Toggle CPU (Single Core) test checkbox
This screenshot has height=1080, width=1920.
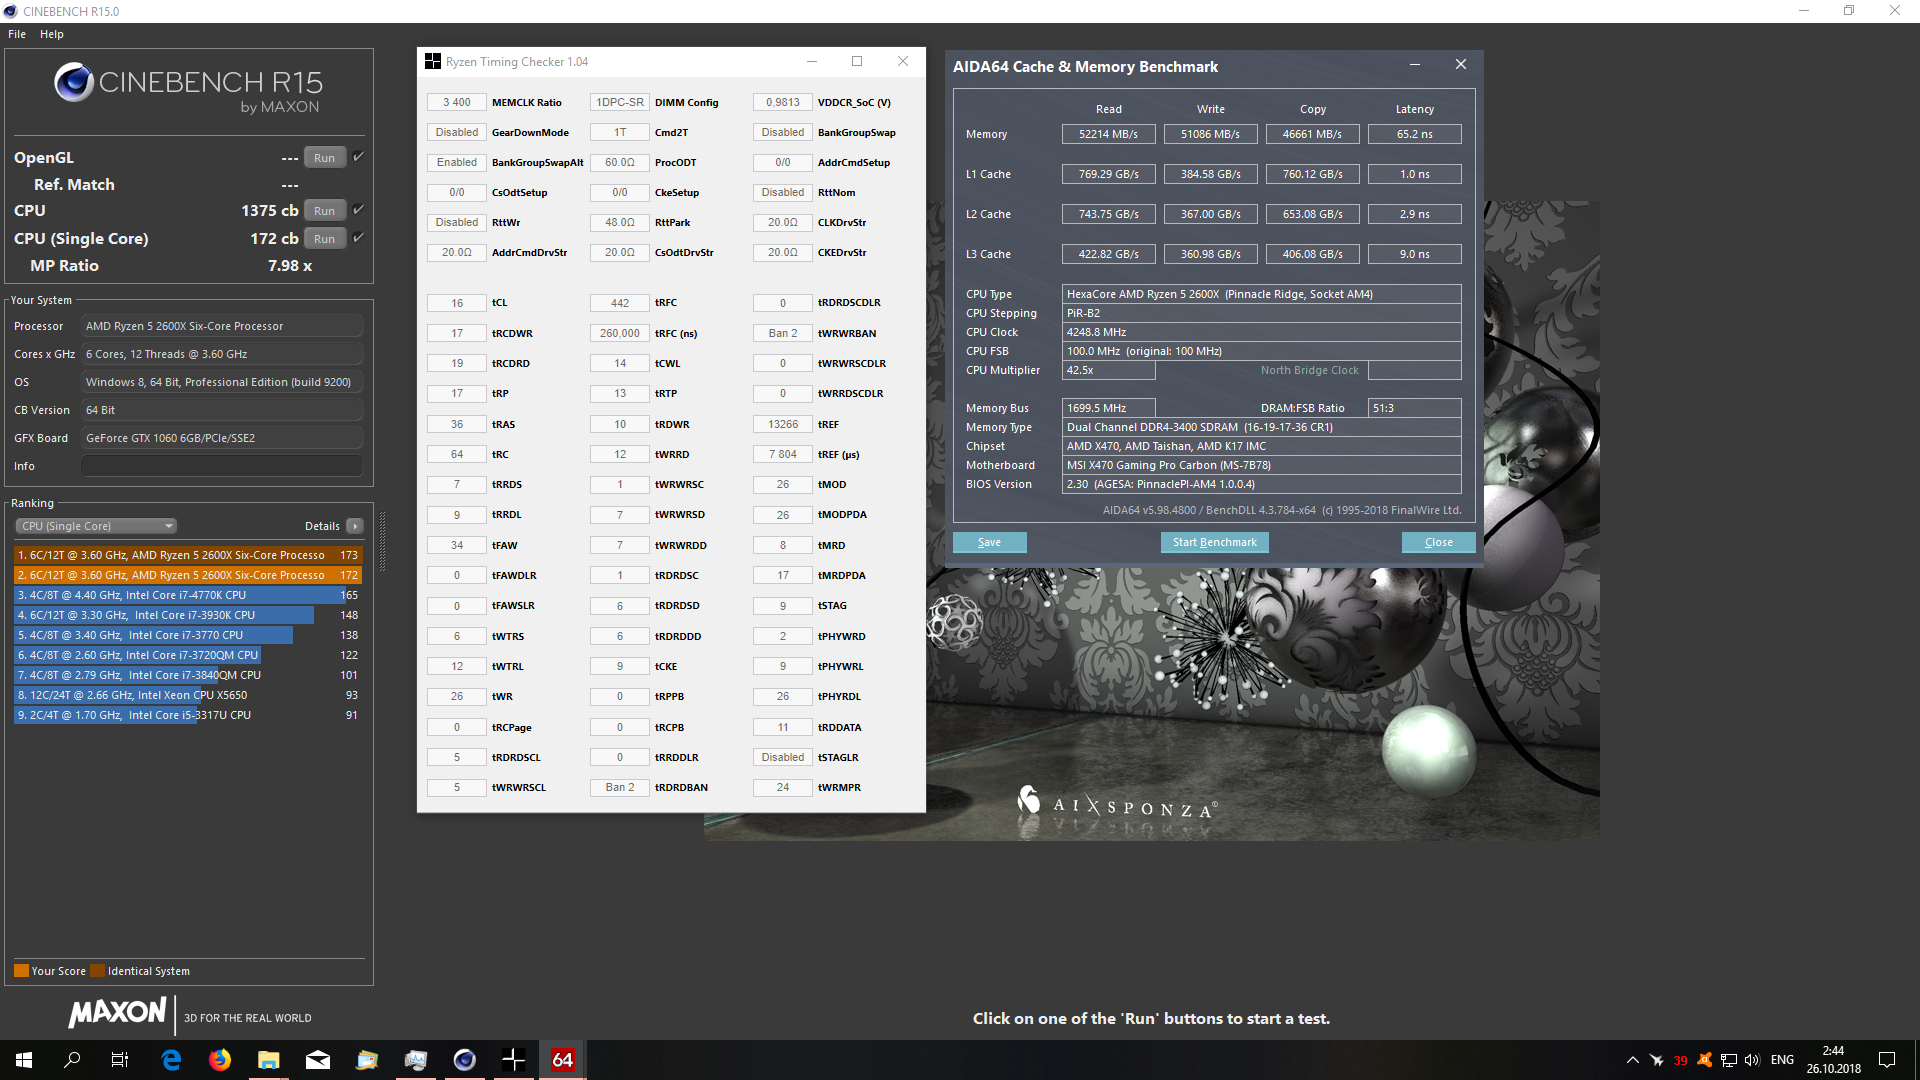pyautogui.click(x=358, y=238)
